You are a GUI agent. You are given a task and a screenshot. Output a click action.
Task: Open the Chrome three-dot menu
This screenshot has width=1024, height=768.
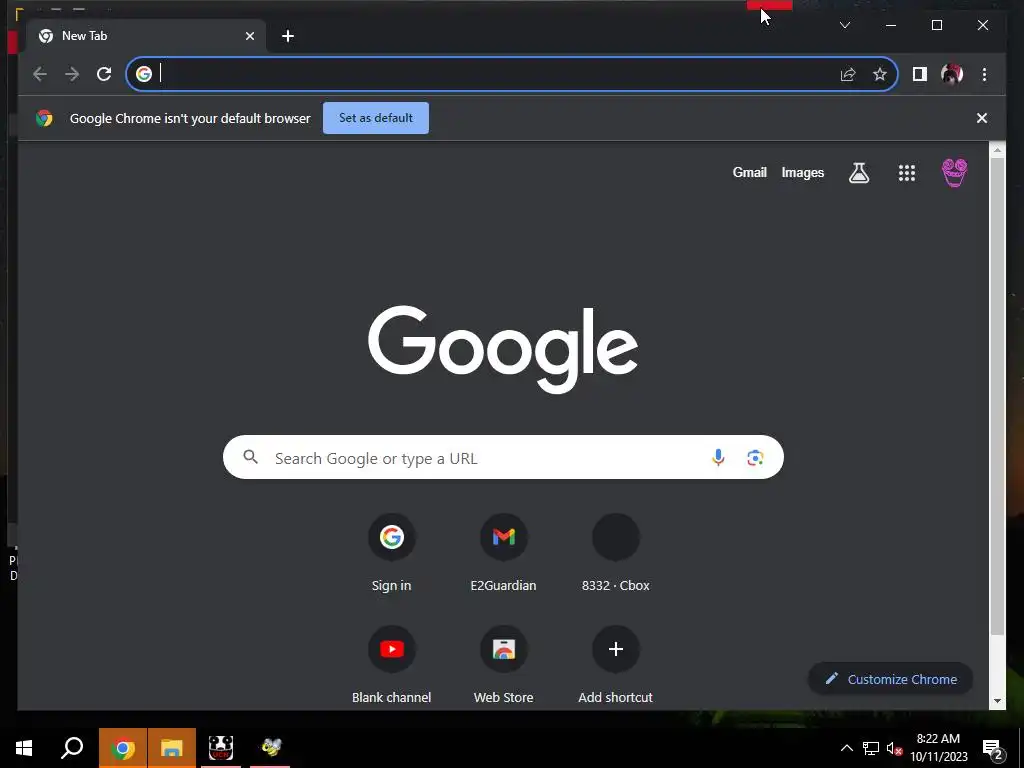pyautogui.click(x=984, y=74)
